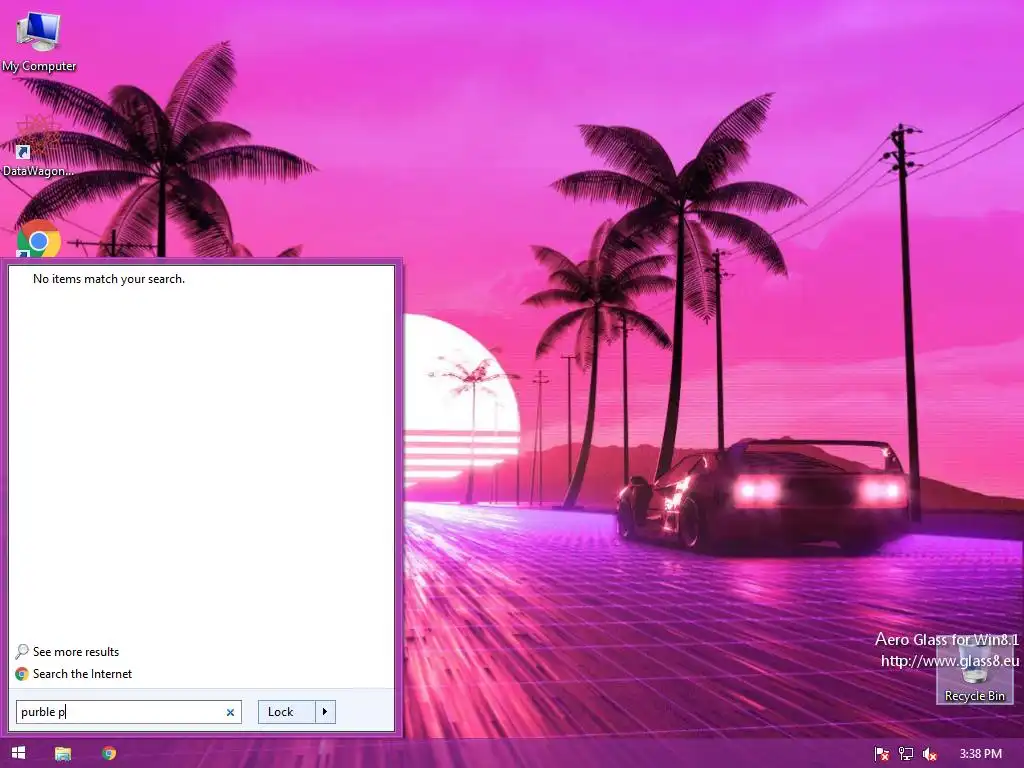Open the DataWagon desktop shortcut
Image resolution: width=1024 pixels, height=768 pixels.
pos(39,147)
